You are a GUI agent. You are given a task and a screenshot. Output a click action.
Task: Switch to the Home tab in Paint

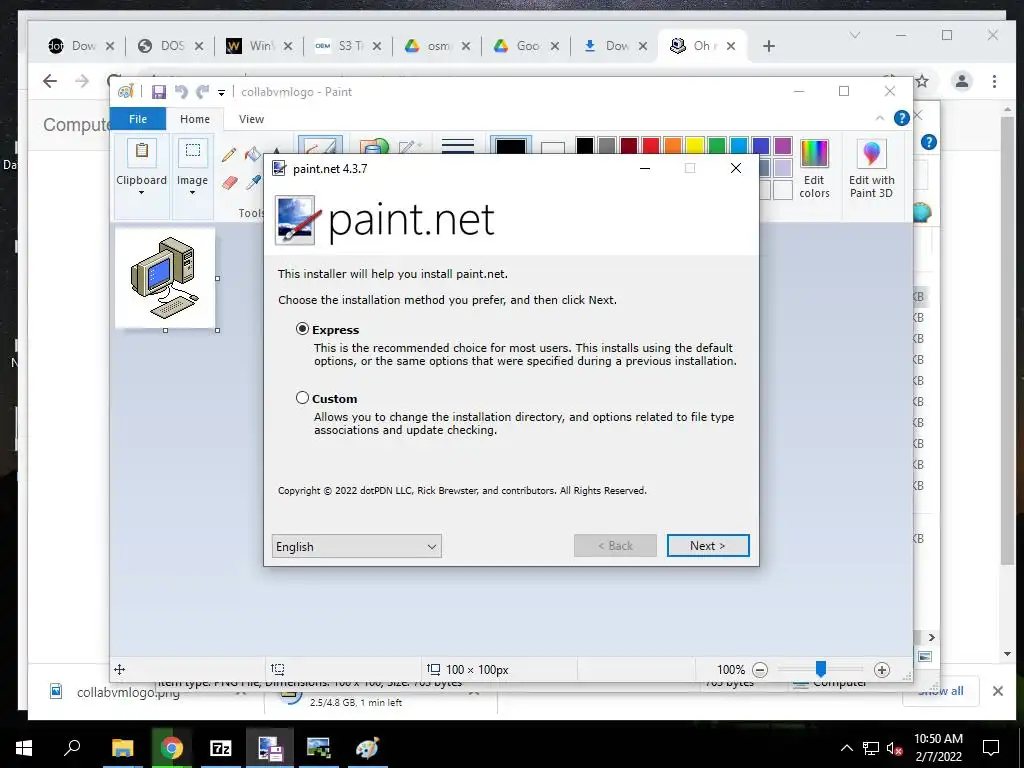pos(195,119)
